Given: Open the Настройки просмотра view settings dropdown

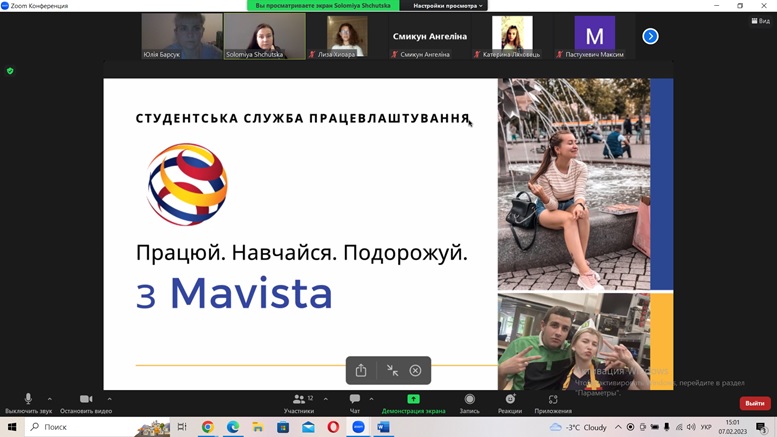Looking at the screenshot, I should [447, 5].
